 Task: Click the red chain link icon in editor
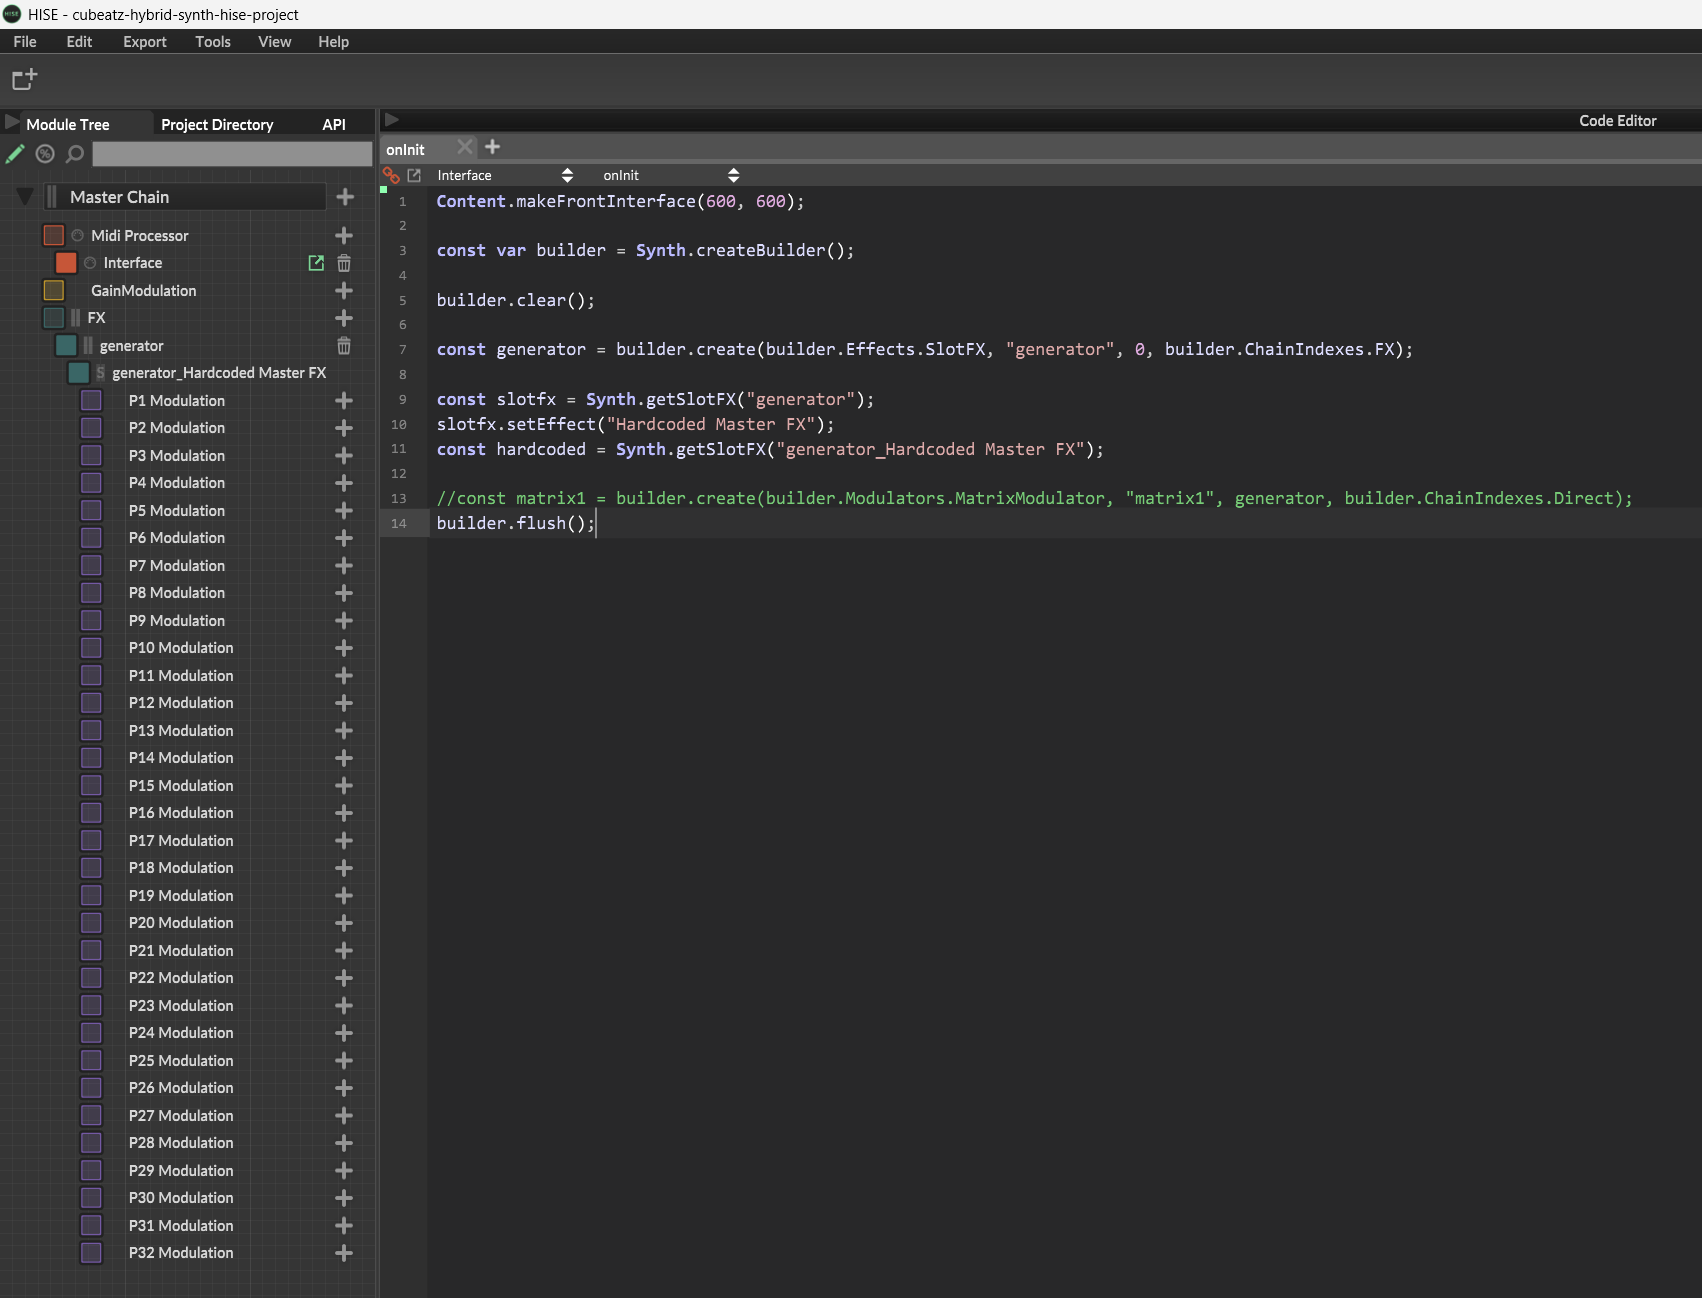(x=391, y=175)
